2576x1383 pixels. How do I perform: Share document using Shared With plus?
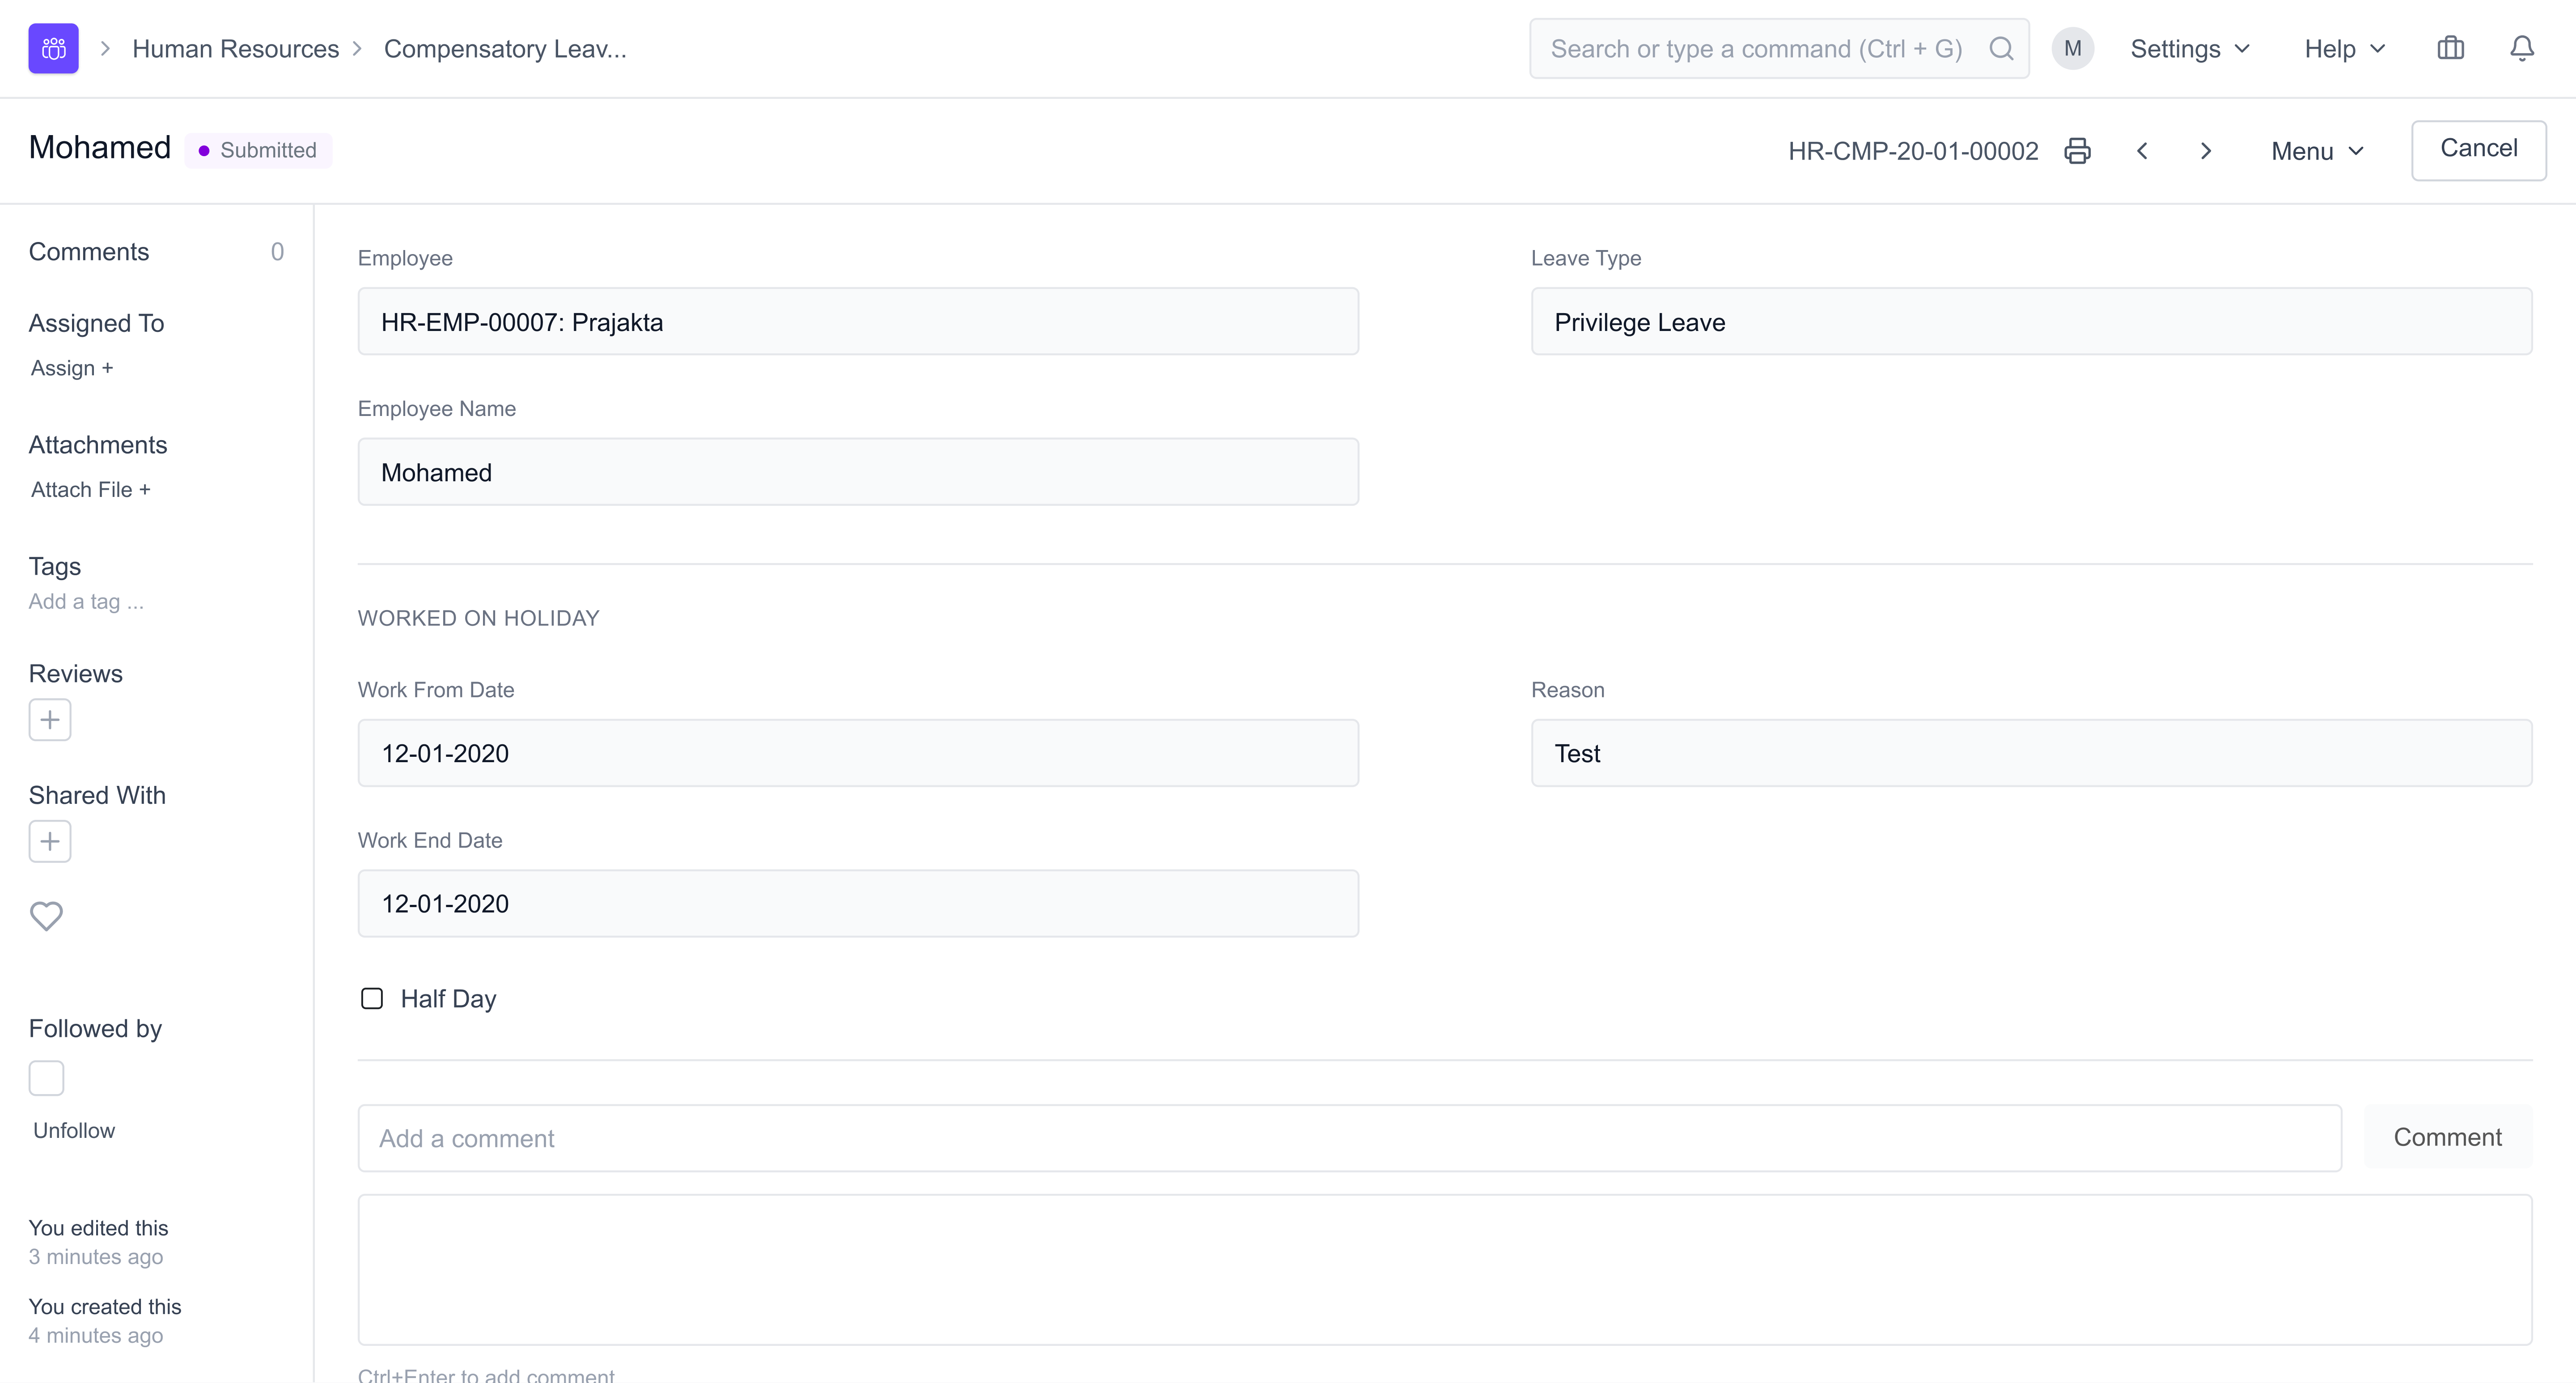coord(50,841)
